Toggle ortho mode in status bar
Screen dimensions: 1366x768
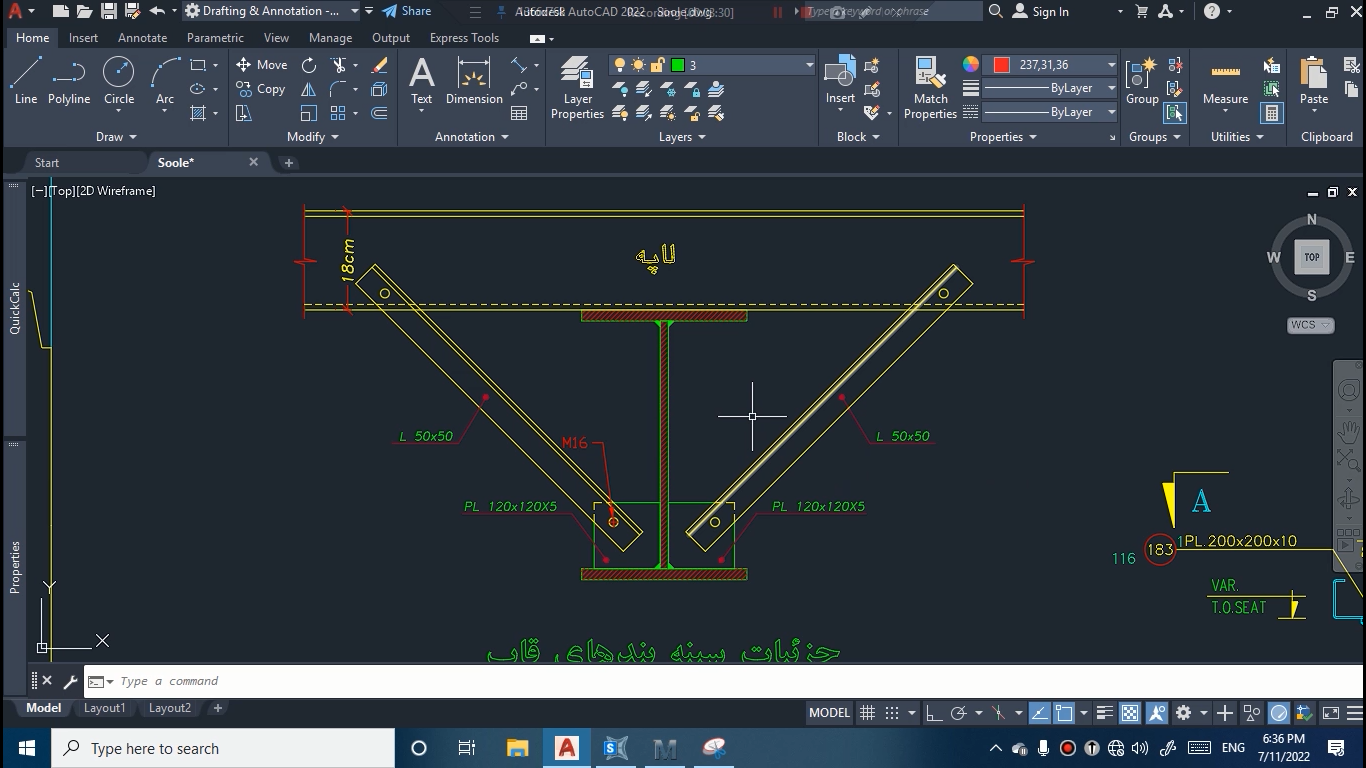click(x=934, y=713)
